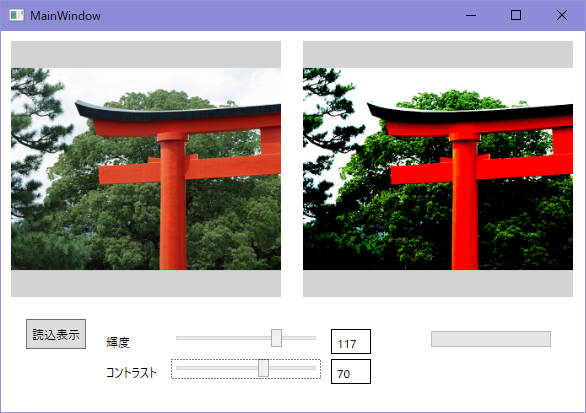This screenshot has height=413, width=586.
Task: Click the empty gray progress bar
Action: 491,339
